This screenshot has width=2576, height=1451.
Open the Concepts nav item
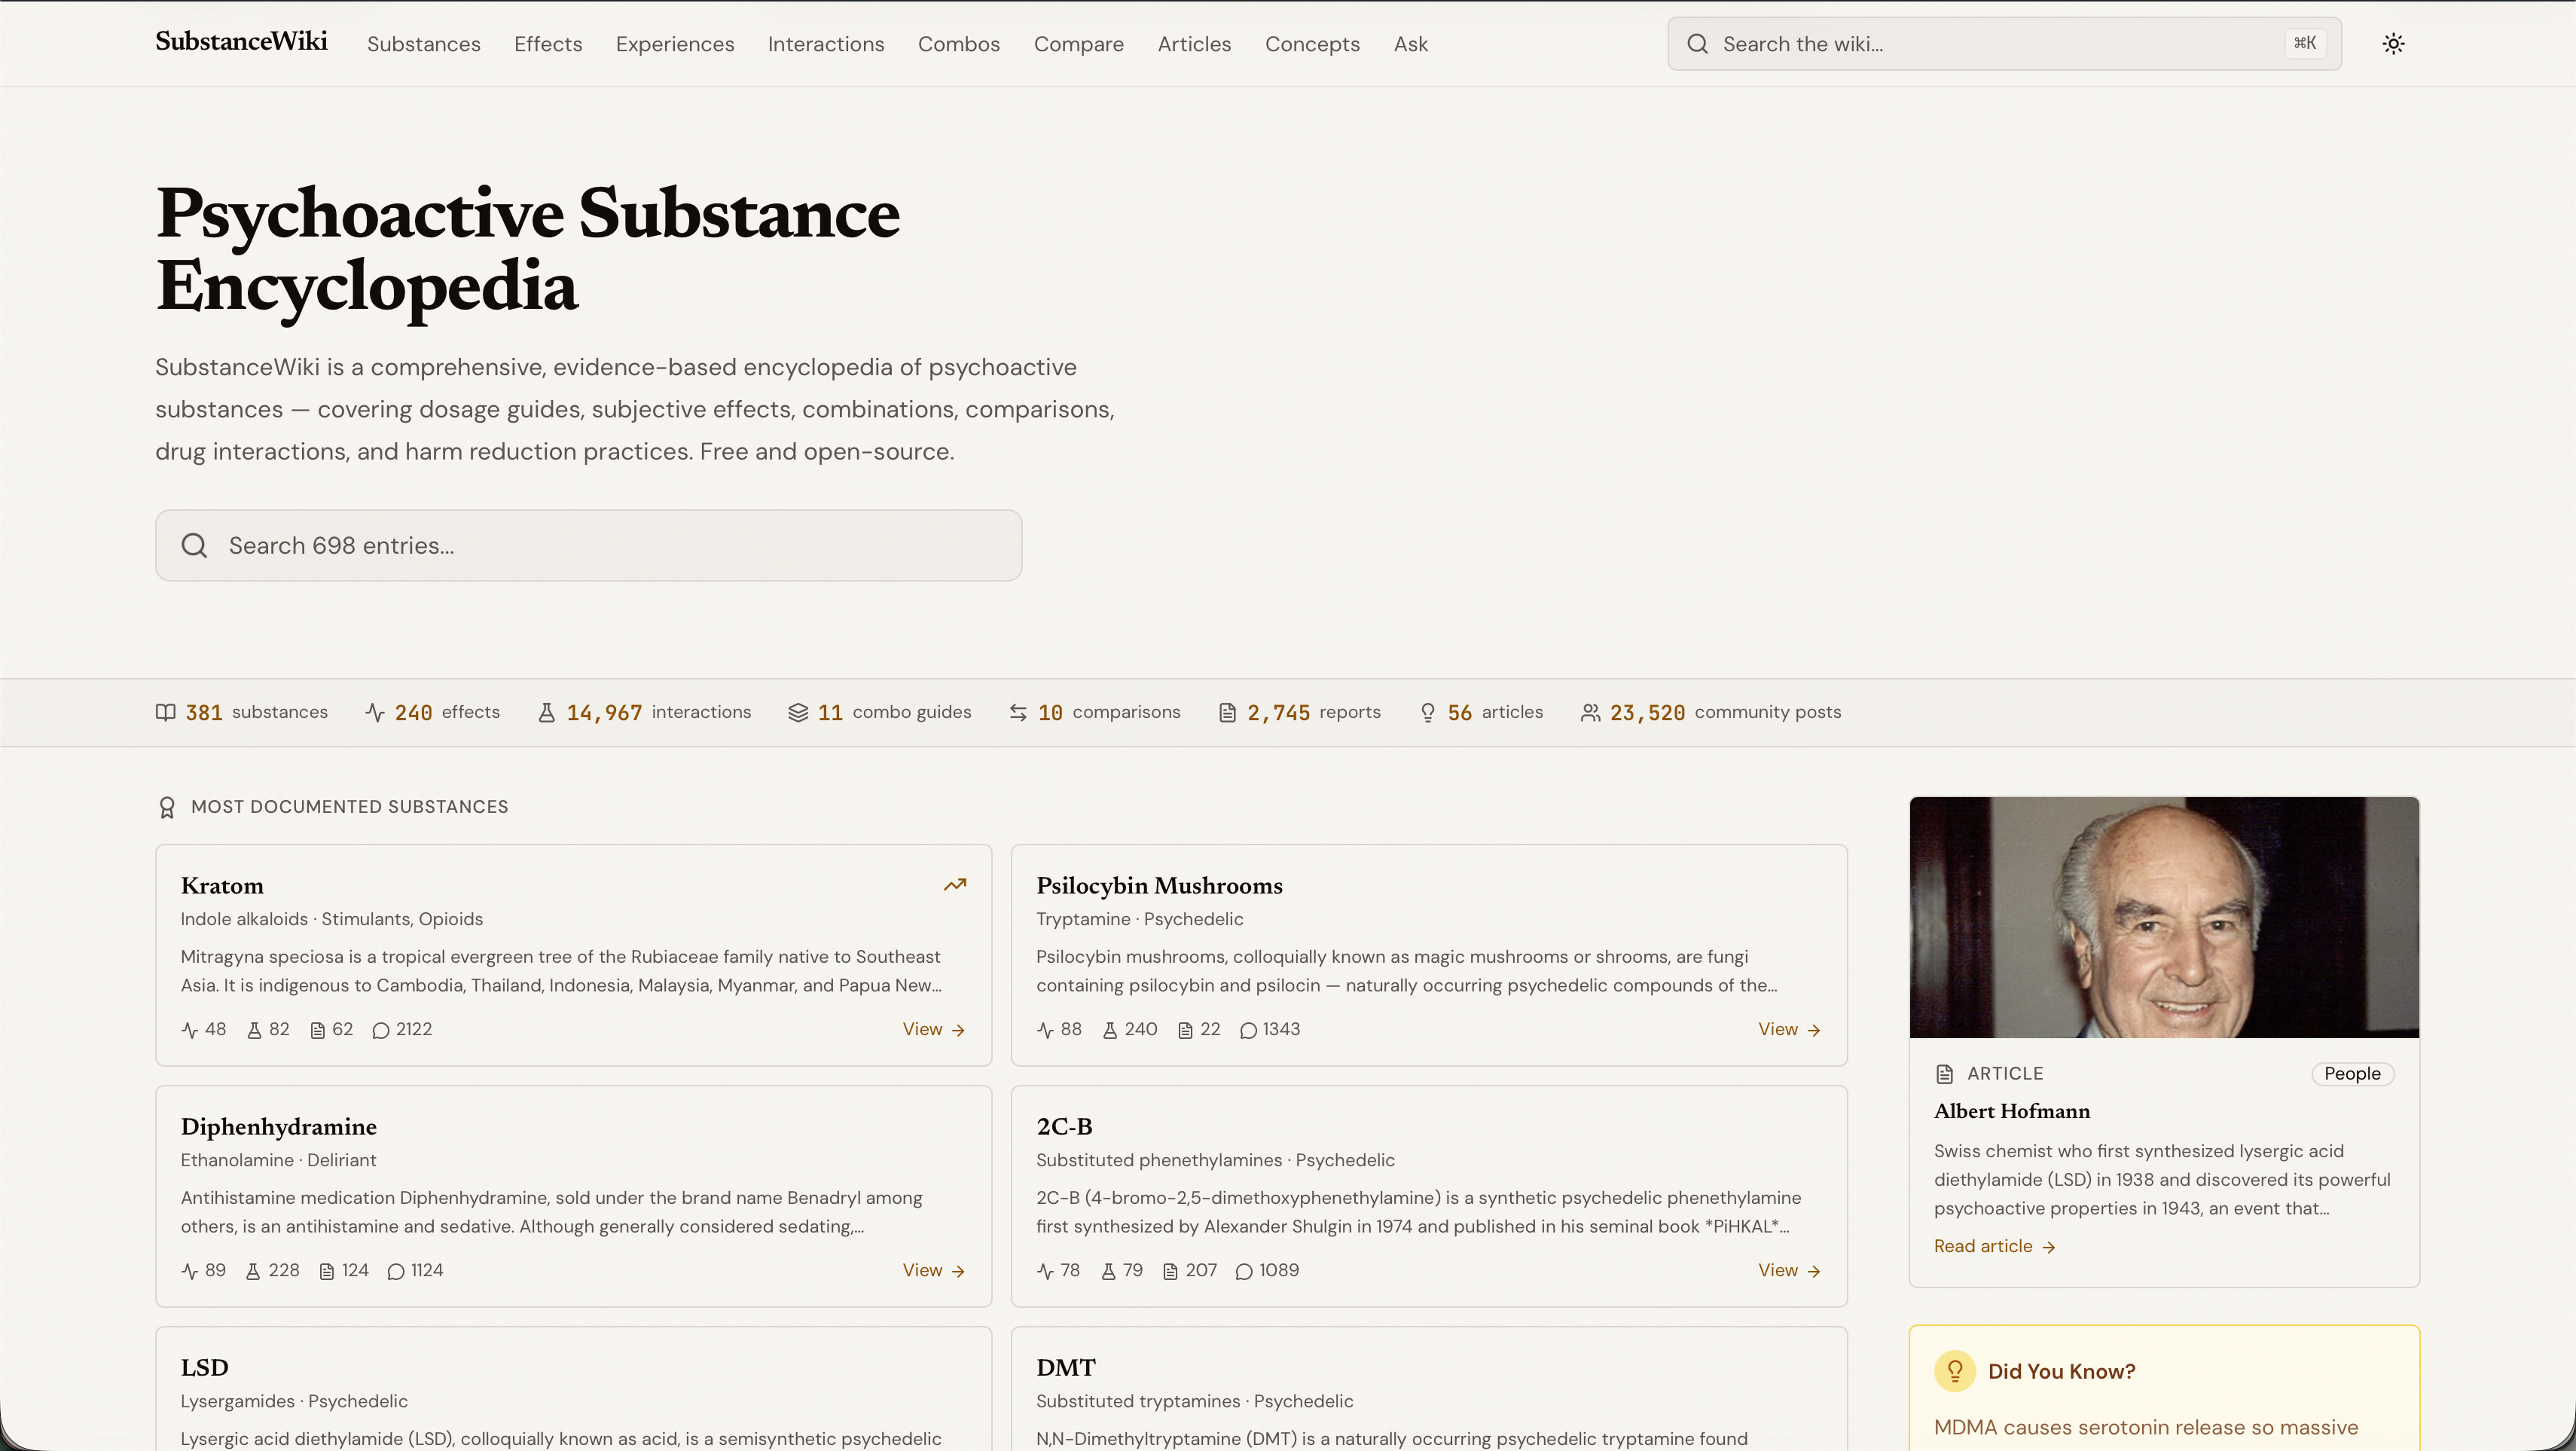pyautogui.click(x=1312, y=44)
